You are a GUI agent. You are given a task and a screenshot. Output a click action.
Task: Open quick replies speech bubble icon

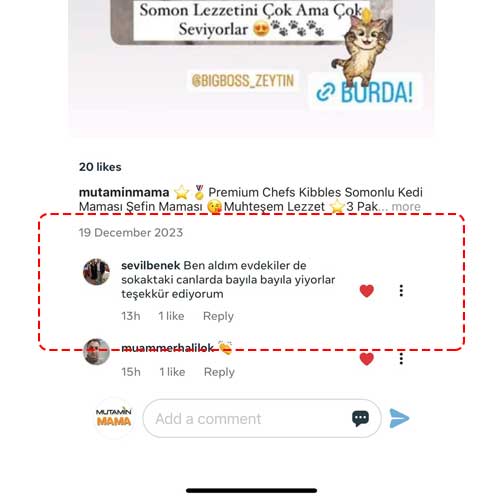(x=360, y=418)
